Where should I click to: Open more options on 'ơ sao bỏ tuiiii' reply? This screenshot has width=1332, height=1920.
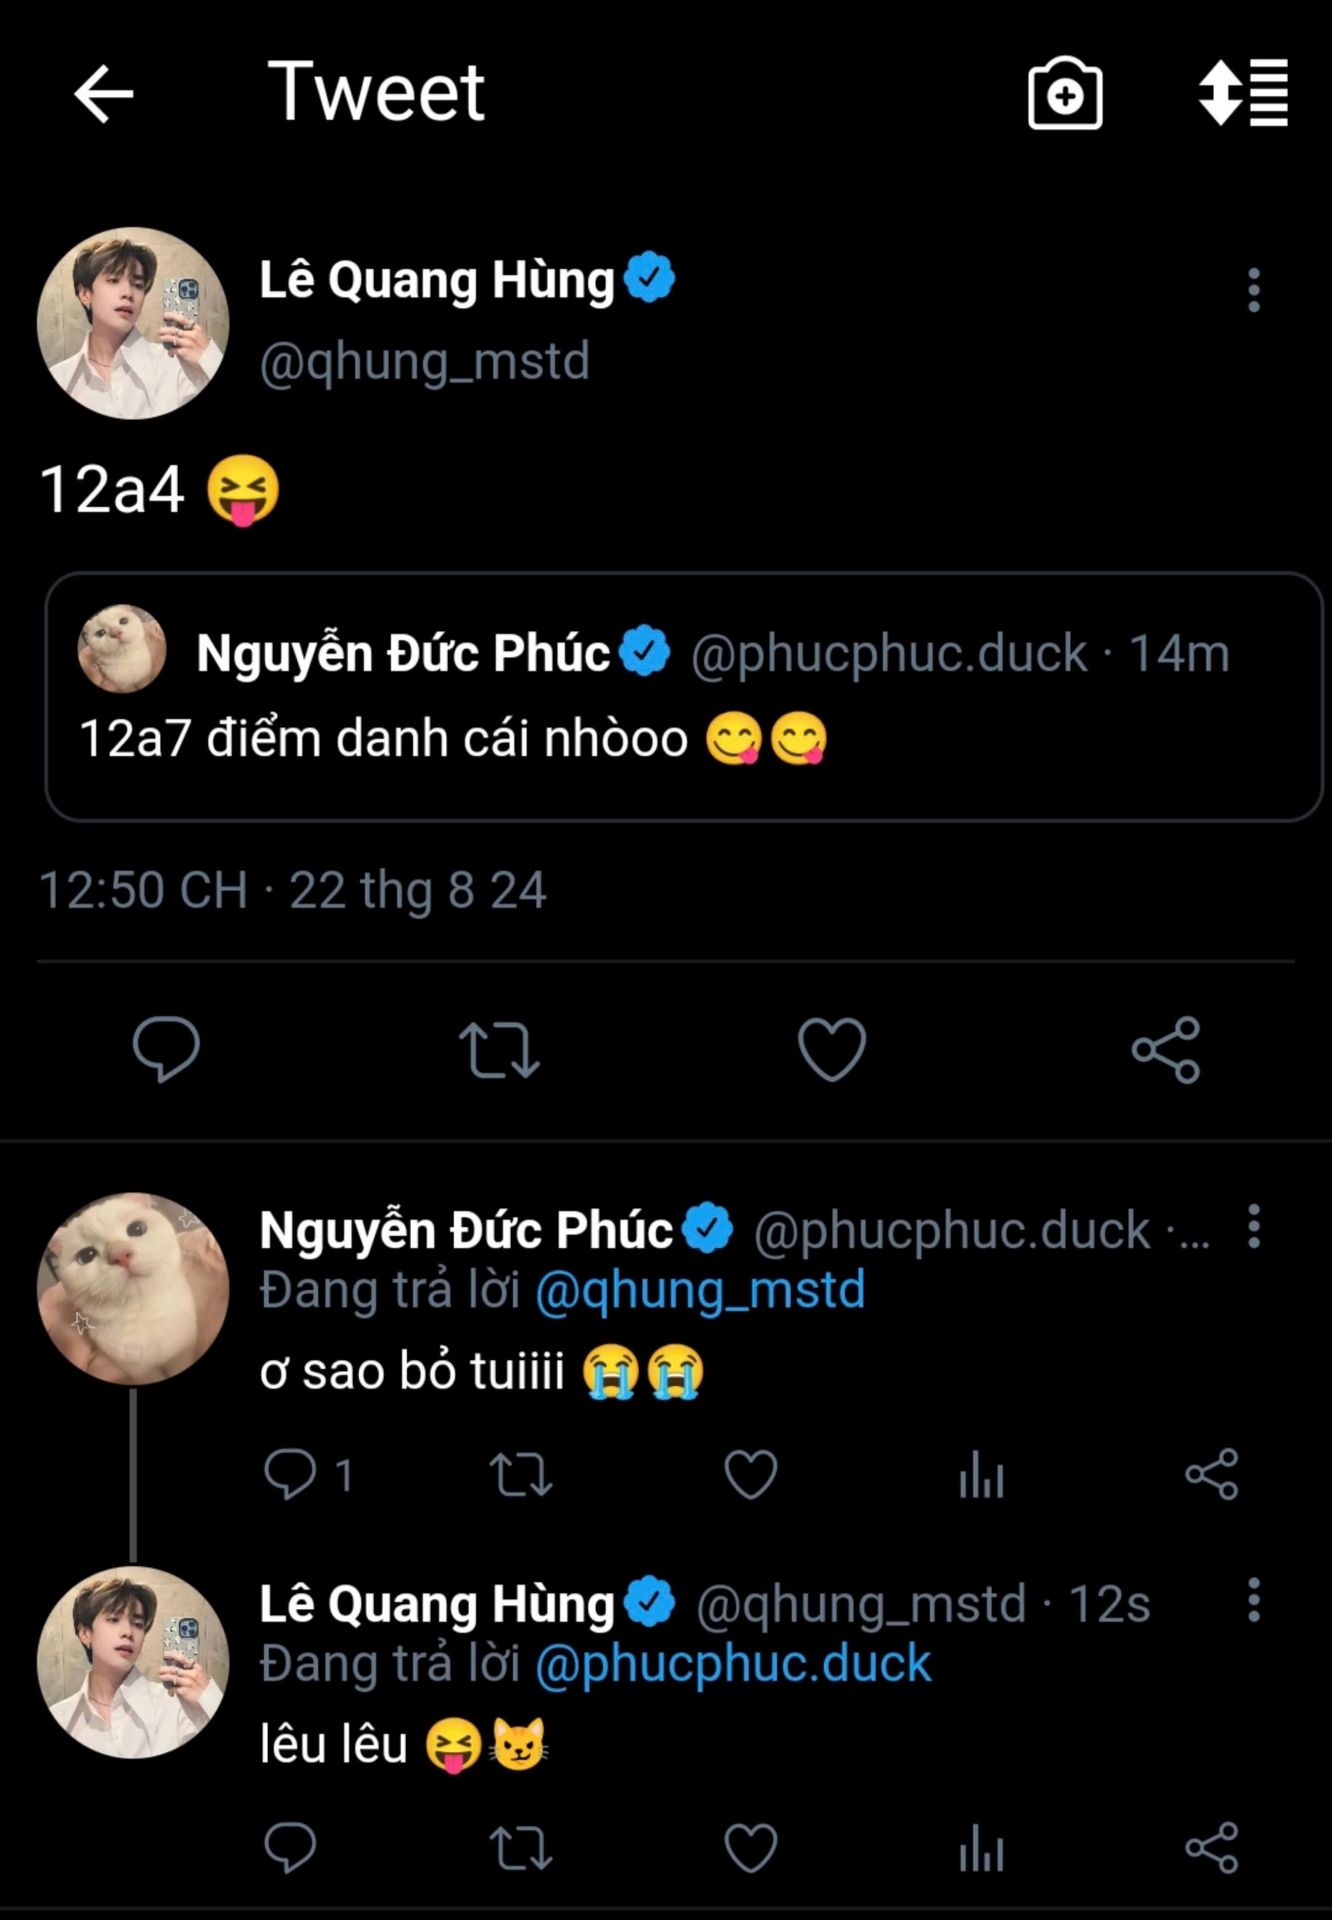point(1253,1226)
